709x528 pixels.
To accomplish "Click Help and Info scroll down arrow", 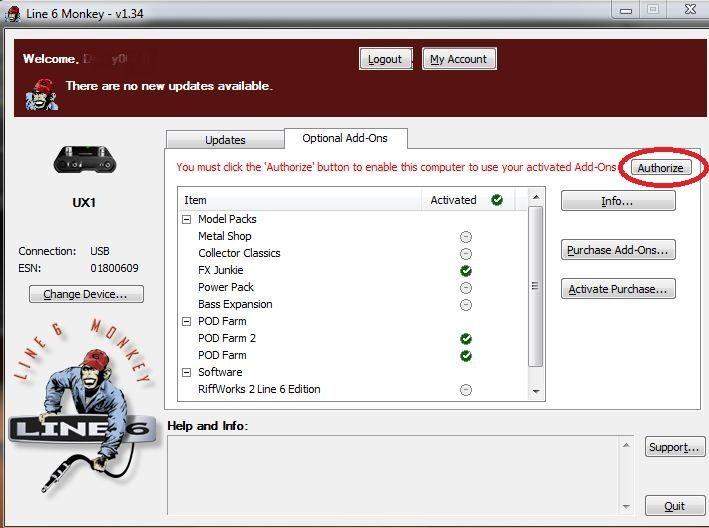I will pyautogui.click(x=626, y=507).
